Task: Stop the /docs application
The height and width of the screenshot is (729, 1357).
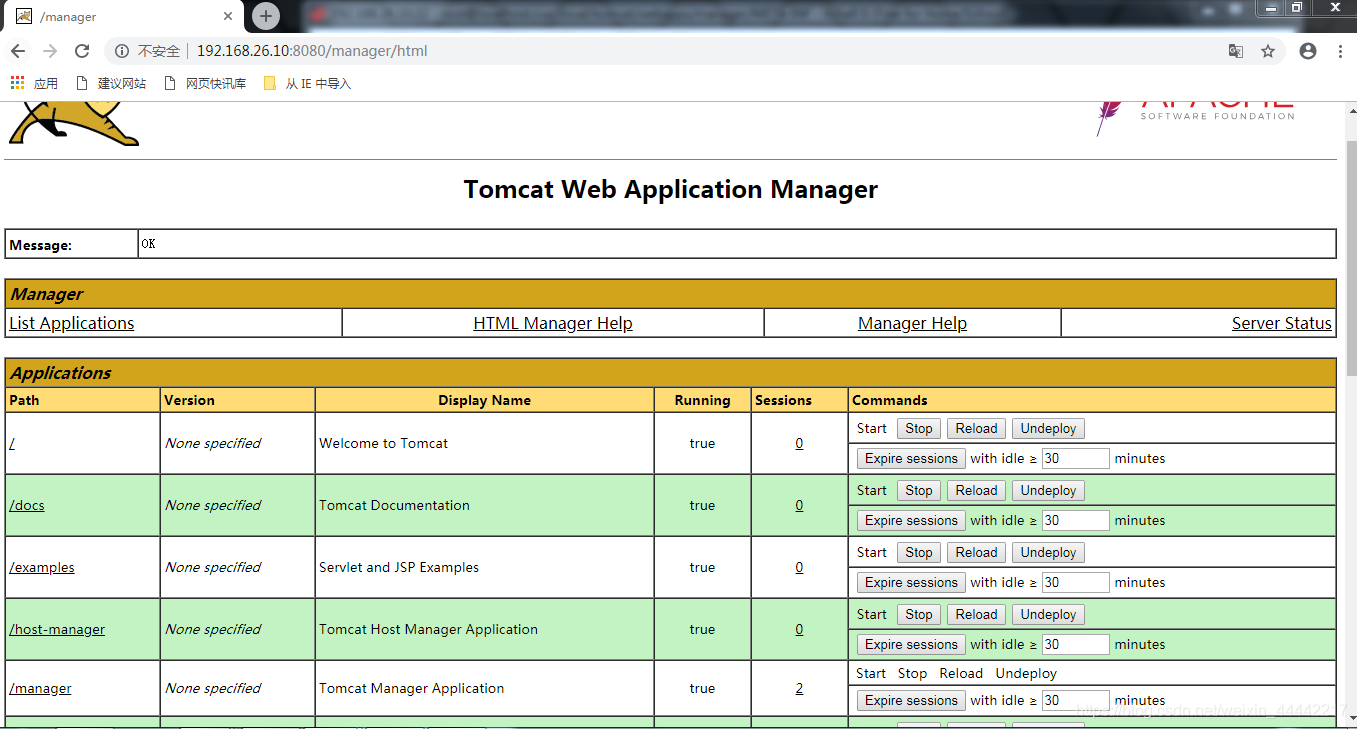Action: coord(919,490)
